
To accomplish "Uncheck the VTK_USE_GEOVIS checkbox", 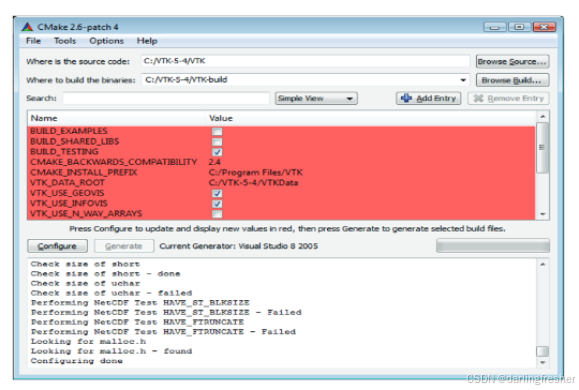I will pos(217,193).
